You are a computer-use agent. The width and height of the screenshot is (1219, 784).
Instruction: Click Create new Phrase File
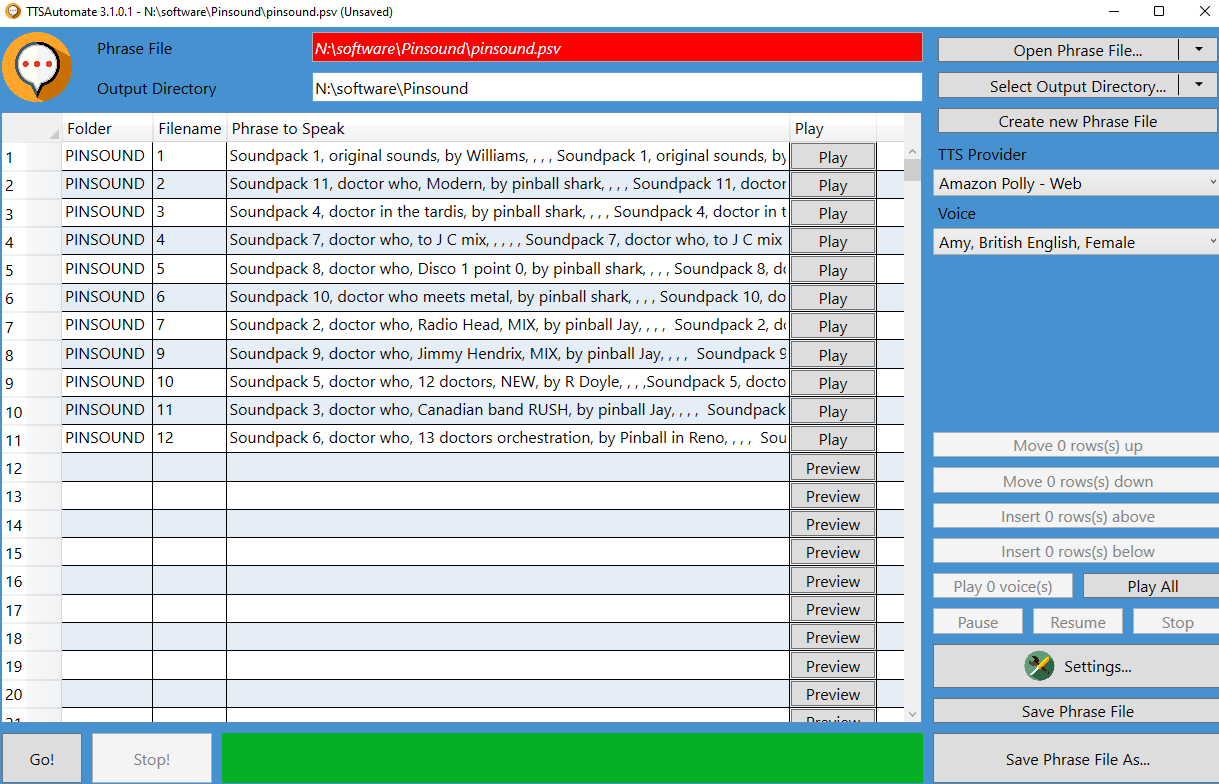pyautogui.click(x=1077, y=121)
